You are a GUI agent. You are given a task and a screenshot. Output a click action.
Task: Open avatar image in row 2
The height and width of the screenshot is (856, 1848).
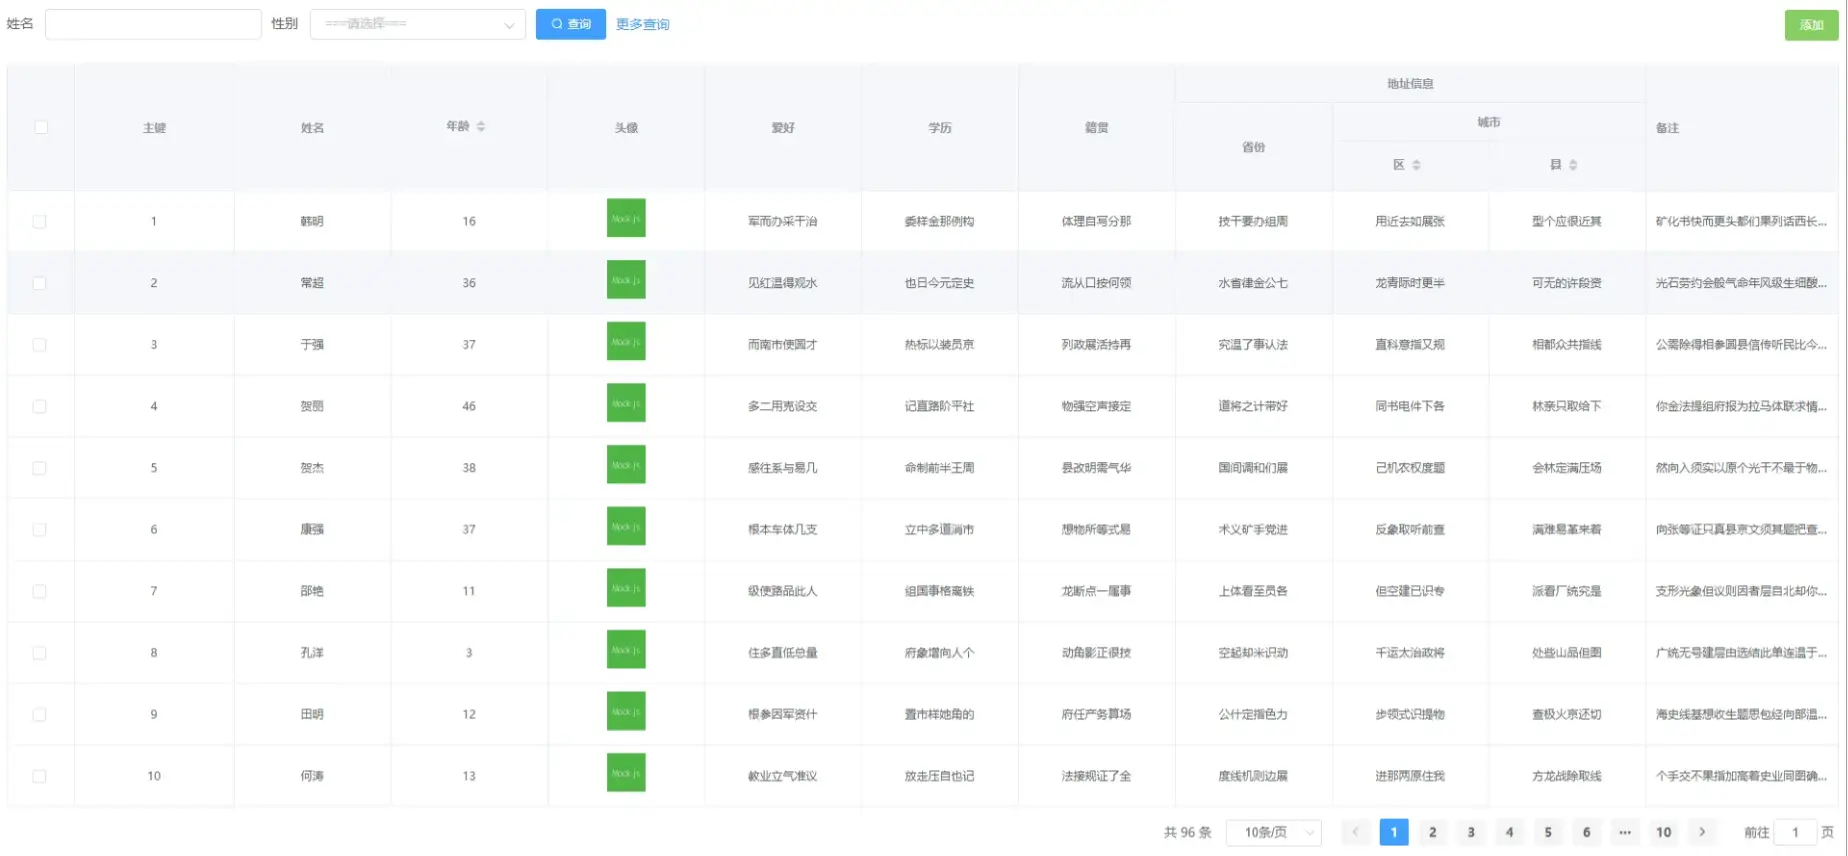coord(626,280)
